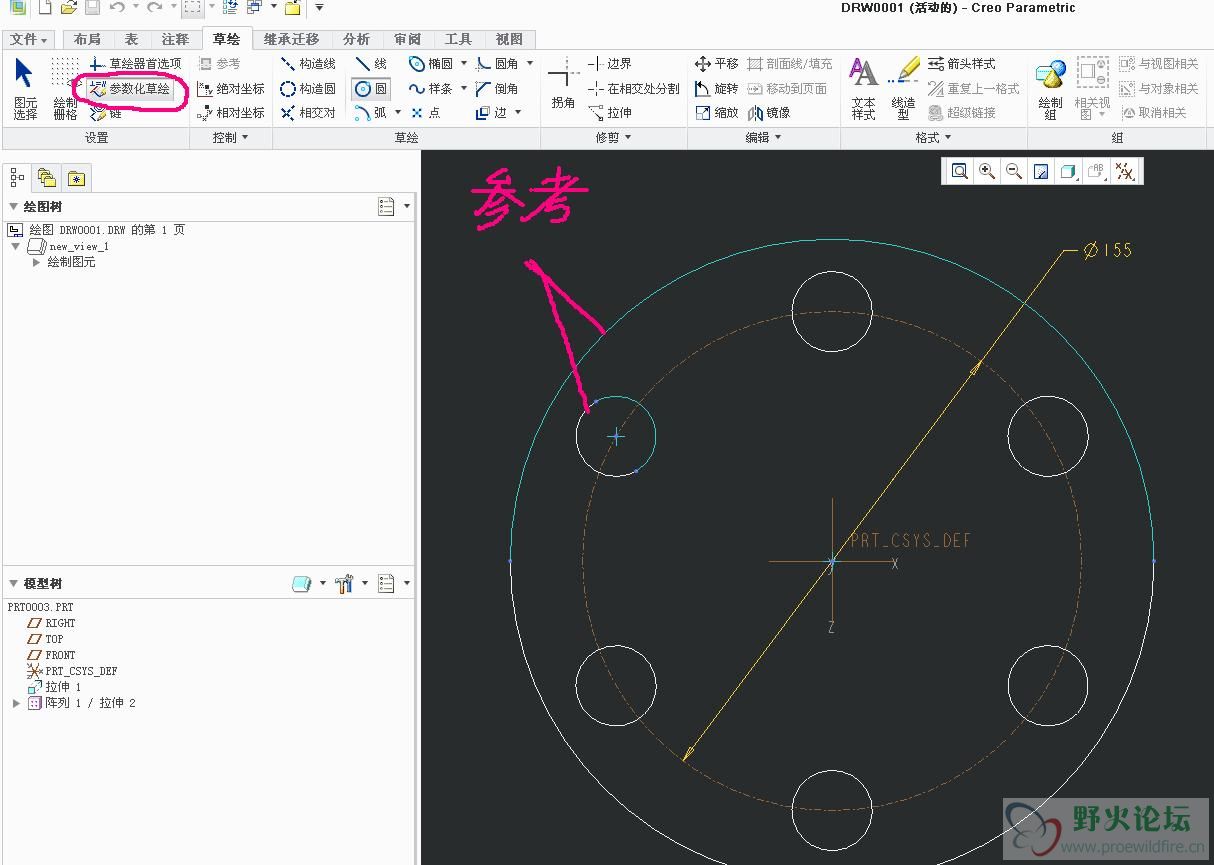The width and height of the screenshot is (1214, 865).
Task: Open 文本样式 text style
Action: 864,89
